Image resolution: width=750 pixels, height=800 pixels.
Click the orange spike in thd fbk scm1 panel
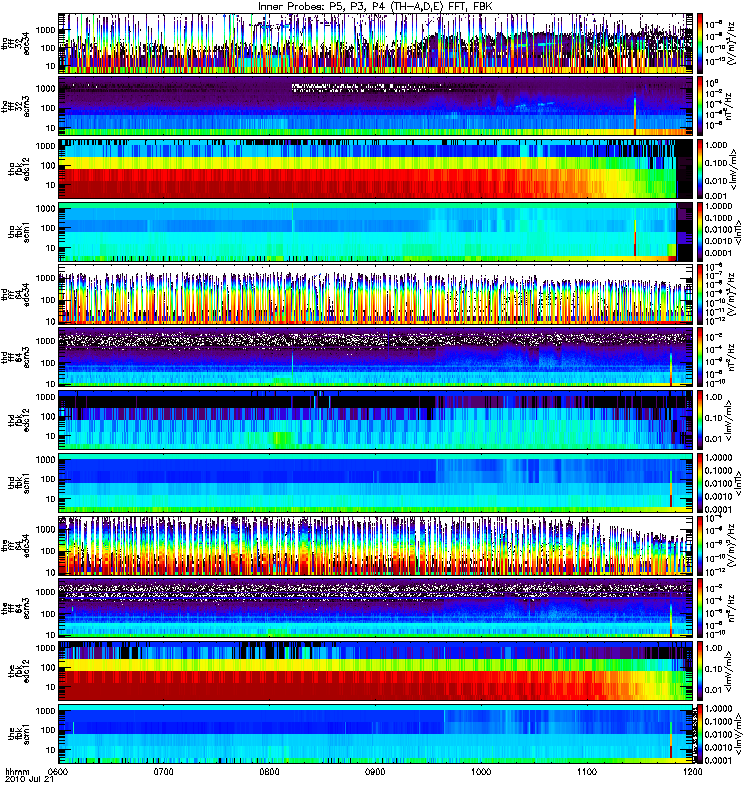tap(671, 490)
